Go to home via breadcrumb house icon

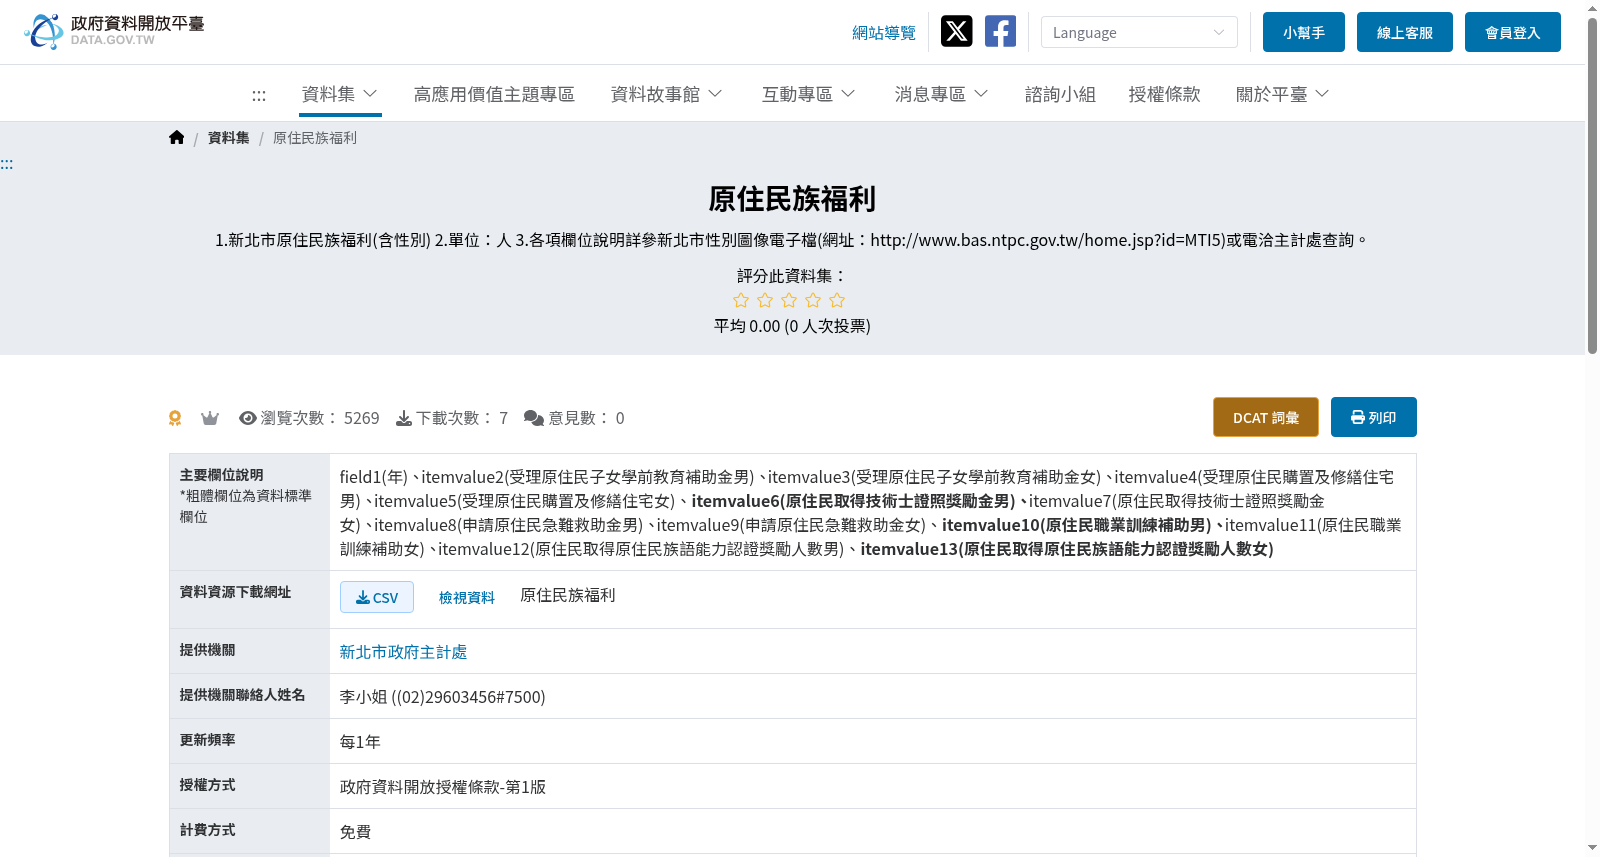point(177,138)
